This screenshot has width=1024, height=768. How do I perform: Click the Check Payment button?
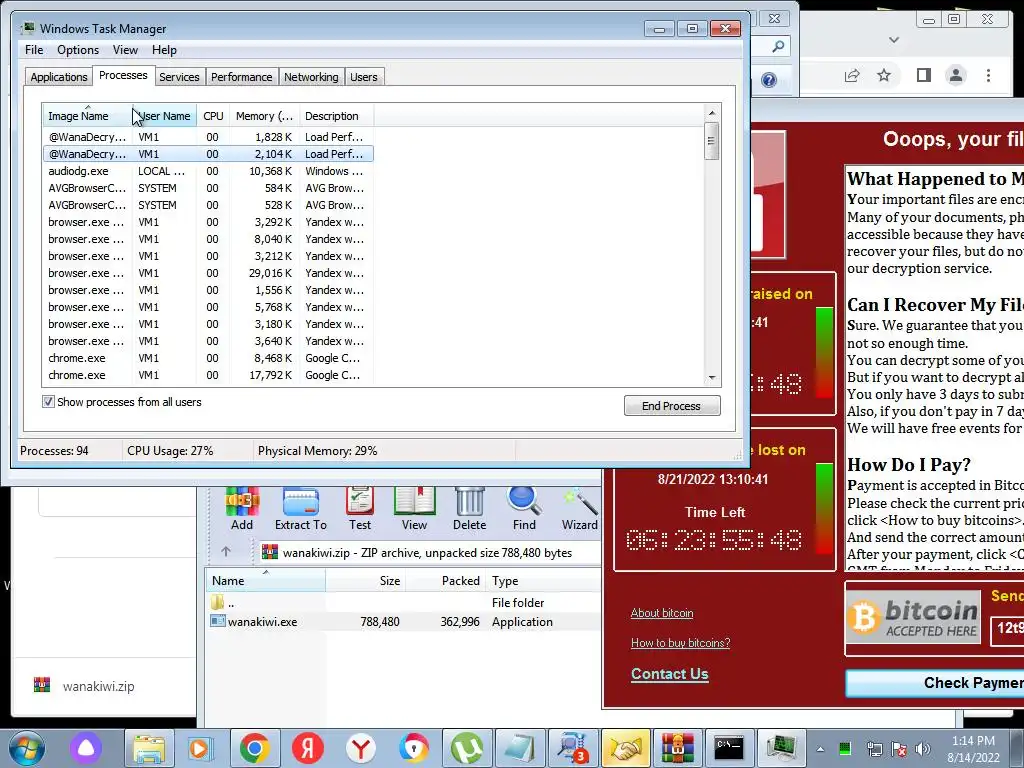point(935,683)
